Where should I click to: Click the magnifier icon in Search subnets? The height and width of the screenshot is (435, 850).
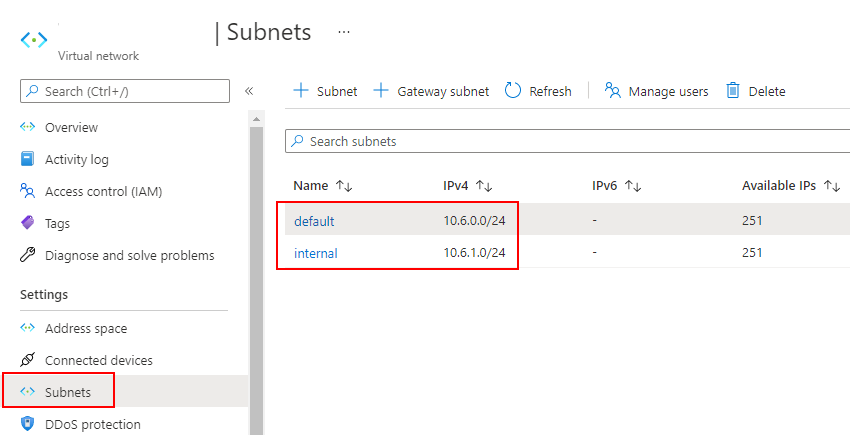coord(297,141)
